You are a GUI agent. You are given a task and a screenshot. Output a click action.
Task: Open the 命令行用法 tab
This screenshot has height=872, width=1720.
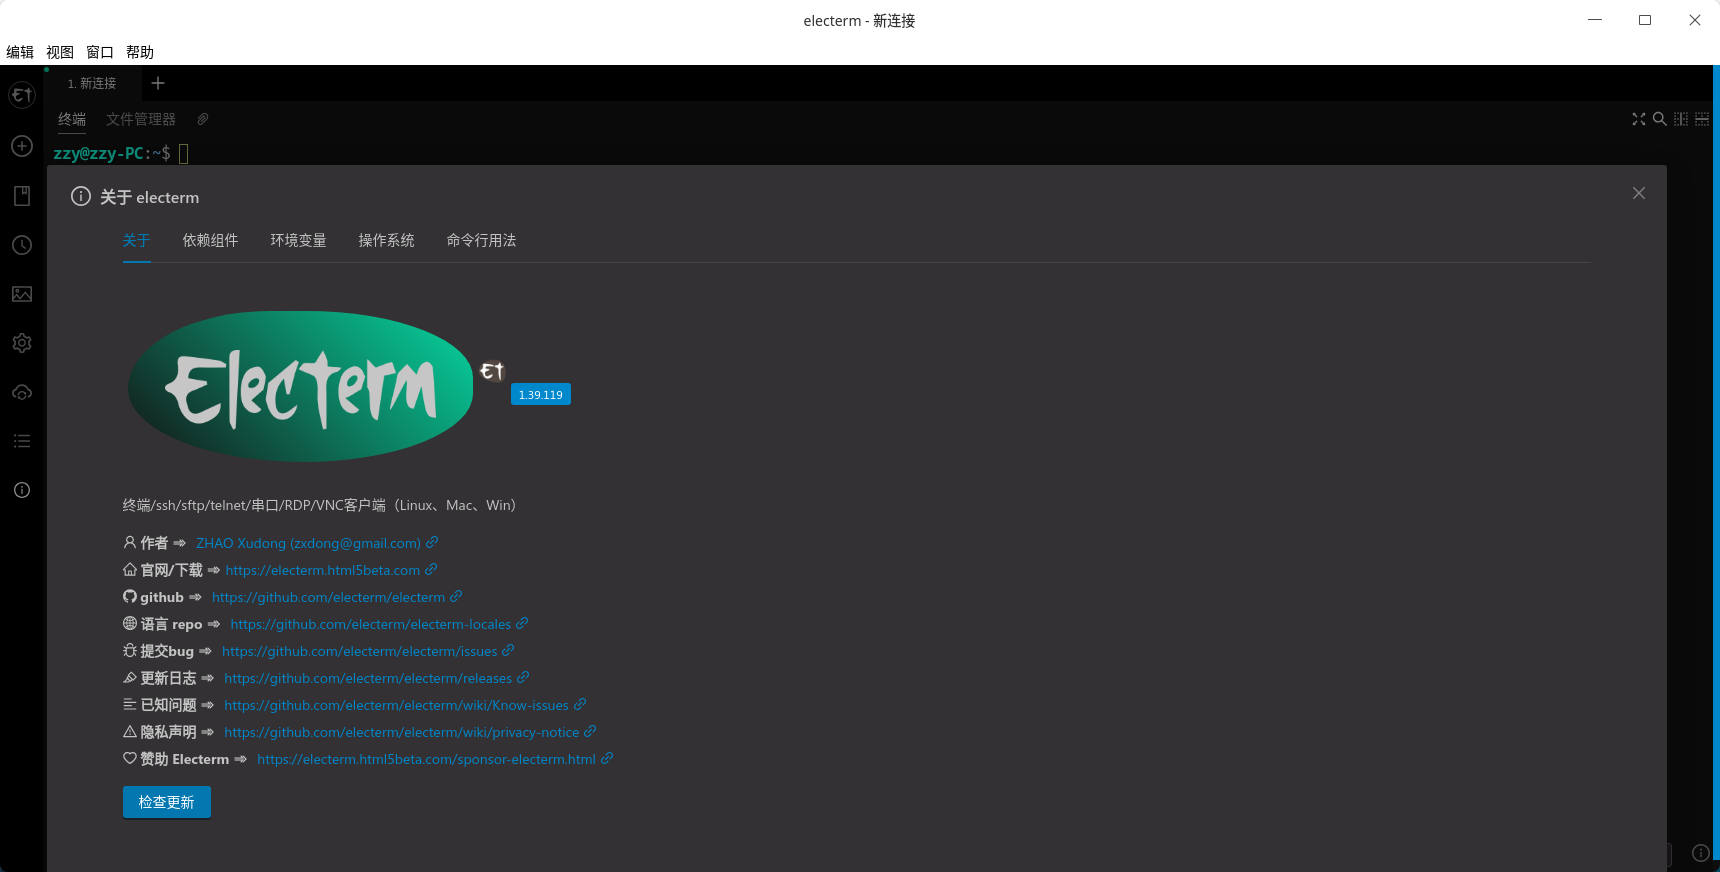click(481, 240)
